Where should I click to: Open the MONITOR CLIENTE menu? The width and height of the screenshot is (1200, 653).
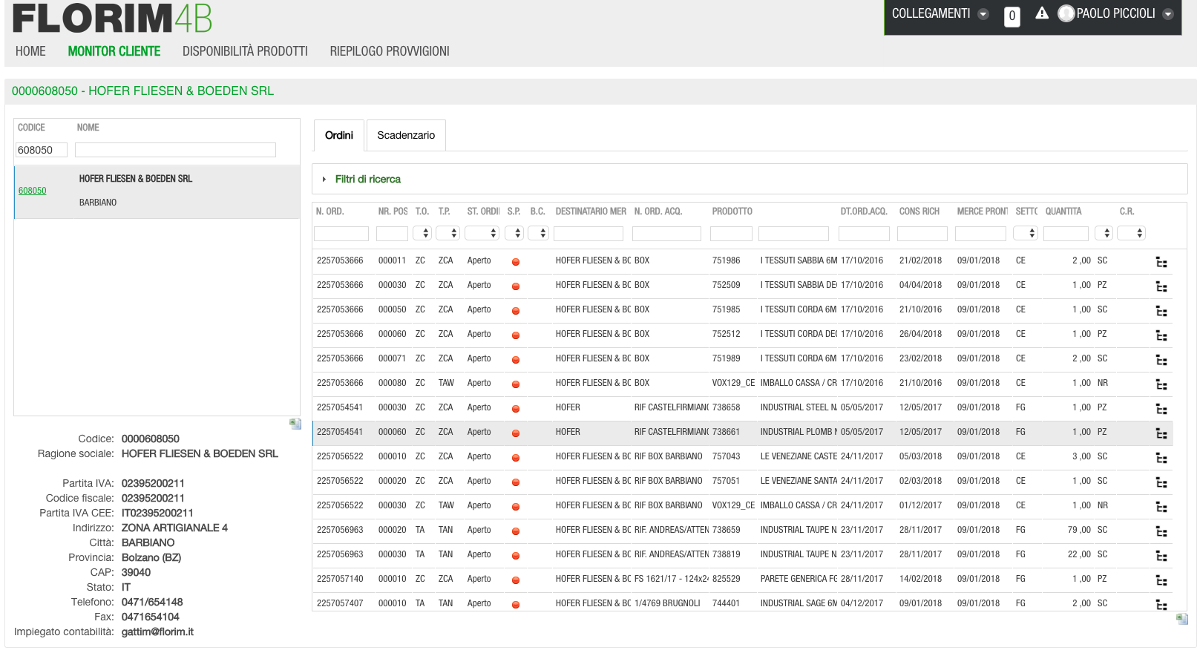coord(114,51)
